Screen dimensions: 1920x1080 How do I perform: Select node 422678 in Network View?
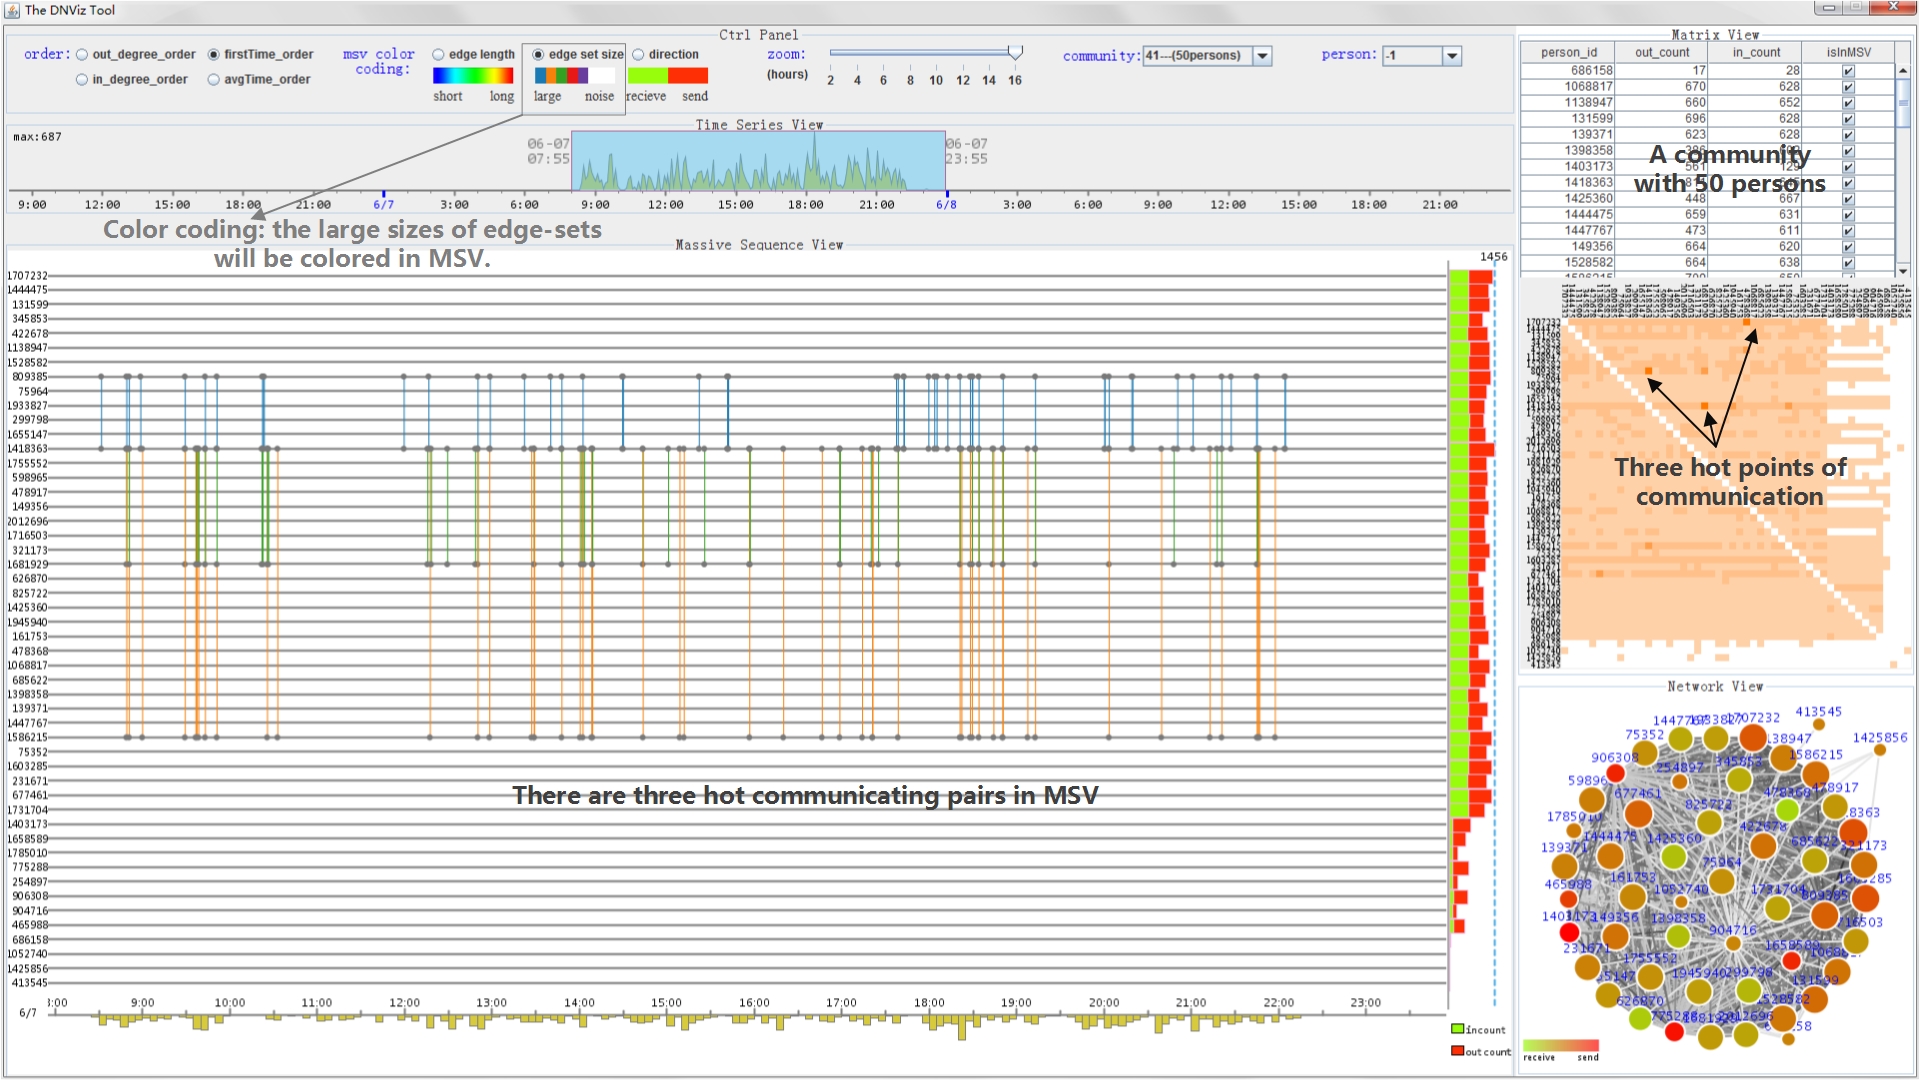click(1763, 846)
